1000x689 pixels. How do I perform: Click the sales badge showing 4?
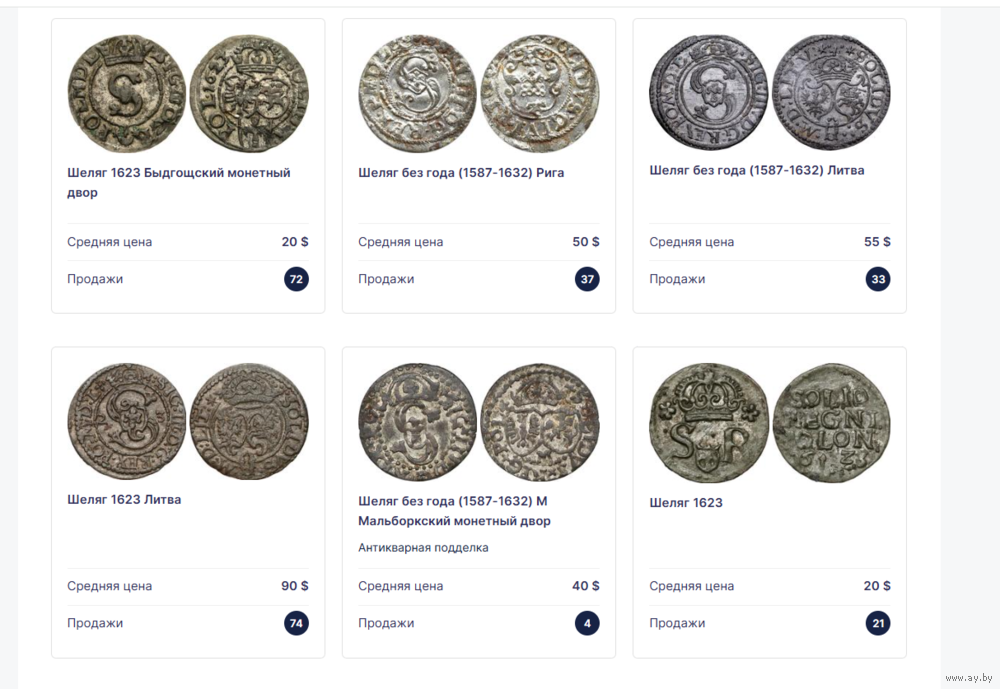(587, 623)
